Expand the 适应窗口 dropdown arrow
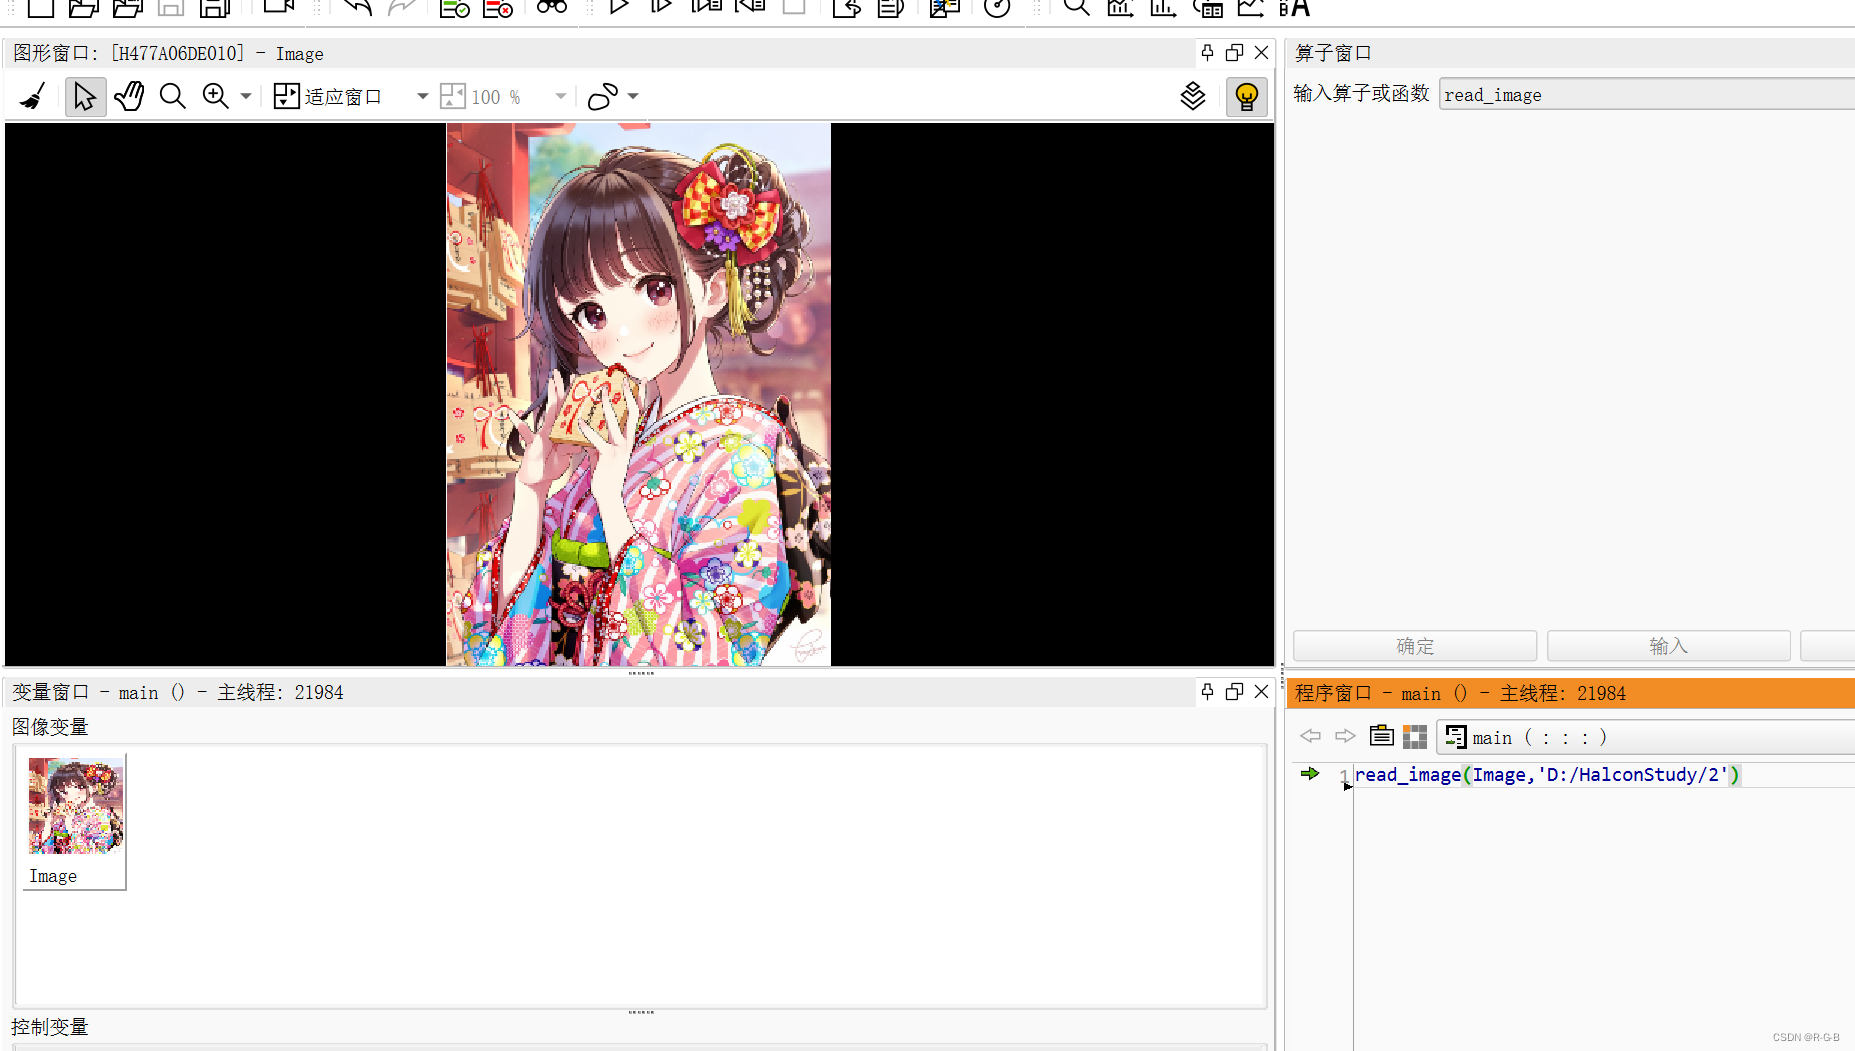1855x1051 pixels. (x=423, y=97)
